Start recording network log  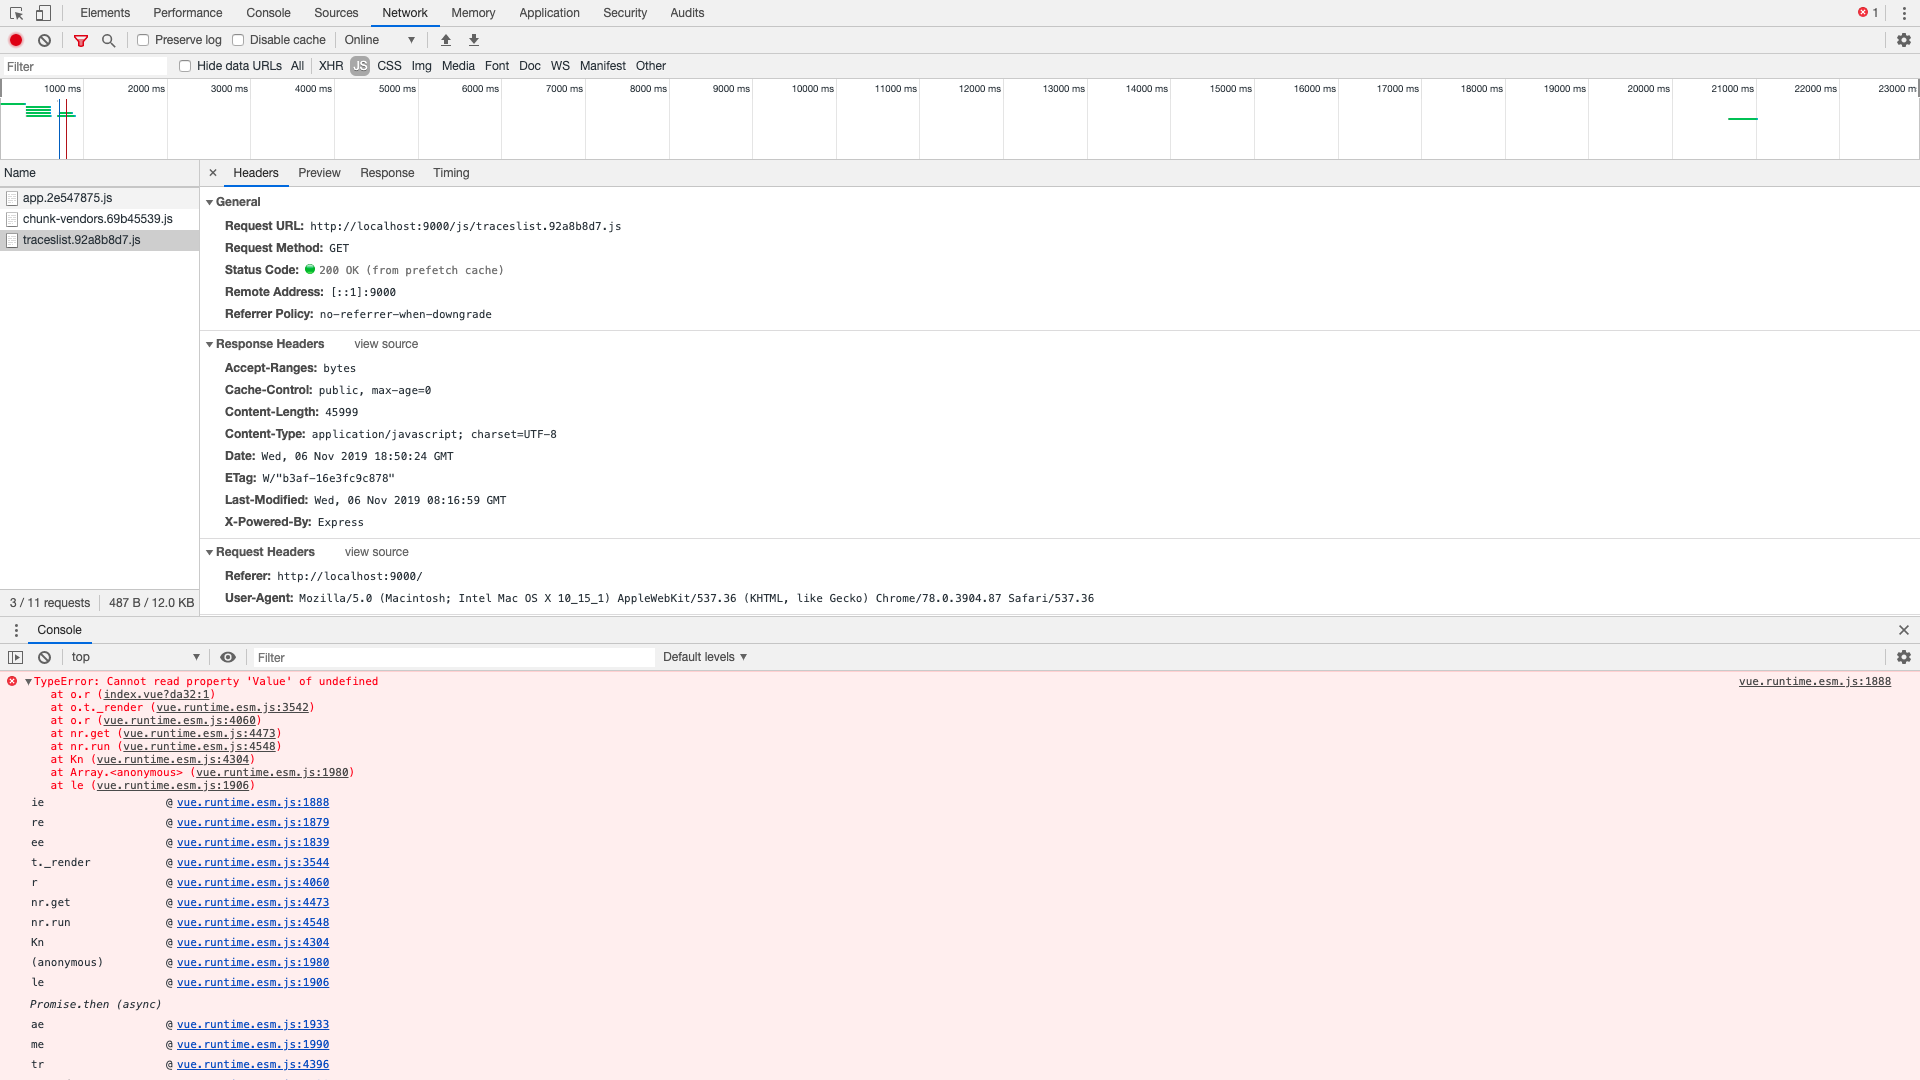pyautogui.click(x=15, y=40)
